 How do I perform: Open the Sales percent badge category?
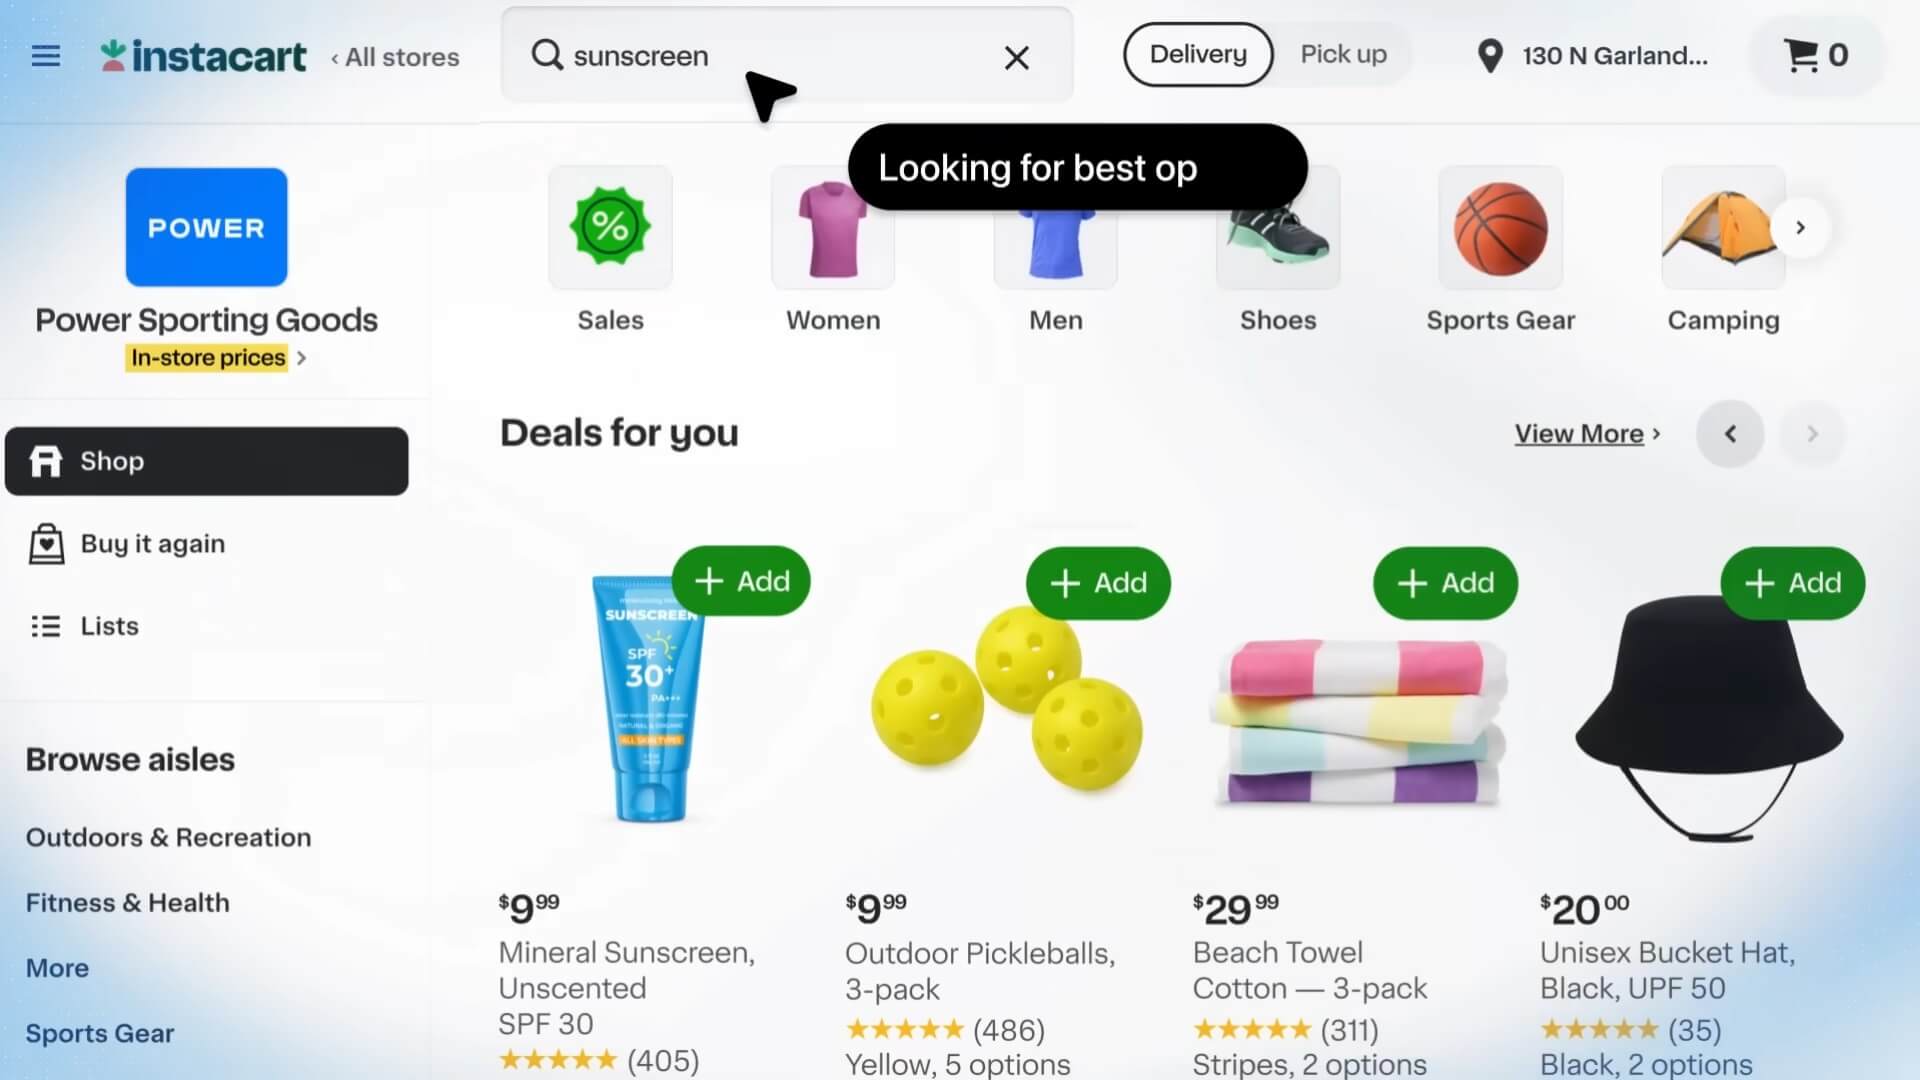pos(610,227)
